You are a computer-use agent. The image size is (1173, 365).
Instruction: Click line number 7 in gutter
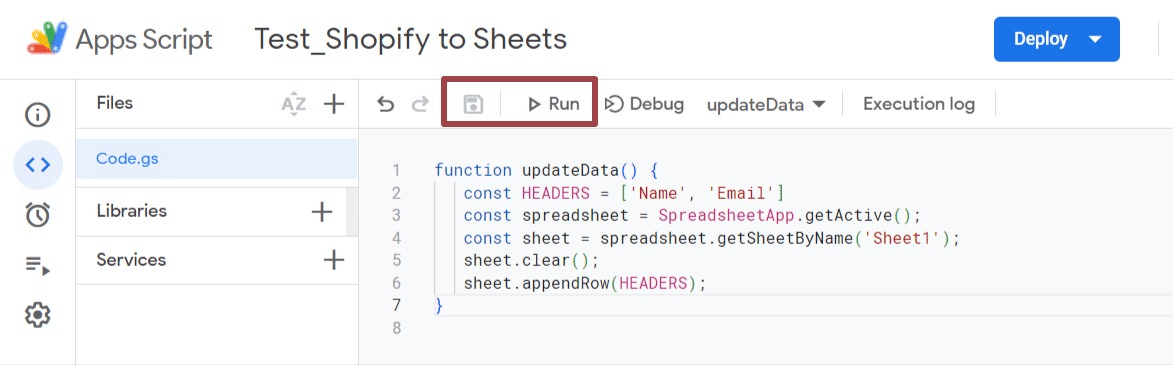(x=396, y=305)
